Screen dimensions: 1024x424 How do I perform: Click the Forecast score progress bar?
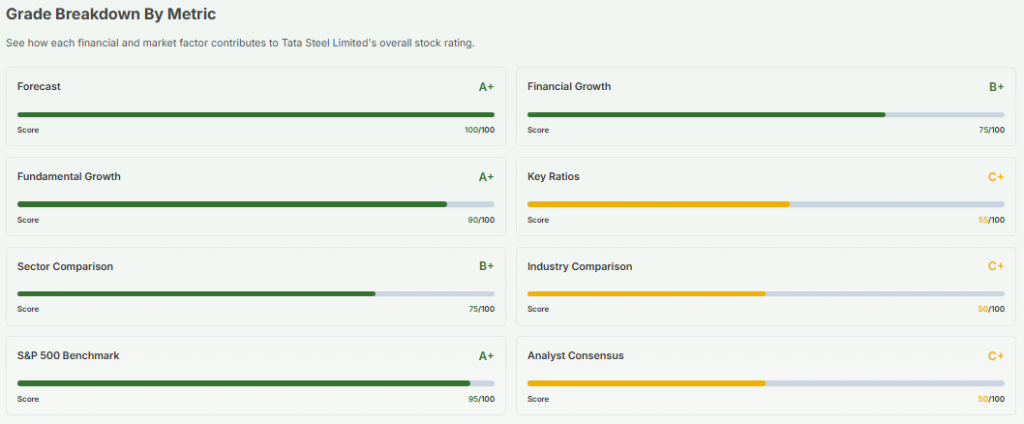tap(256, 115)
